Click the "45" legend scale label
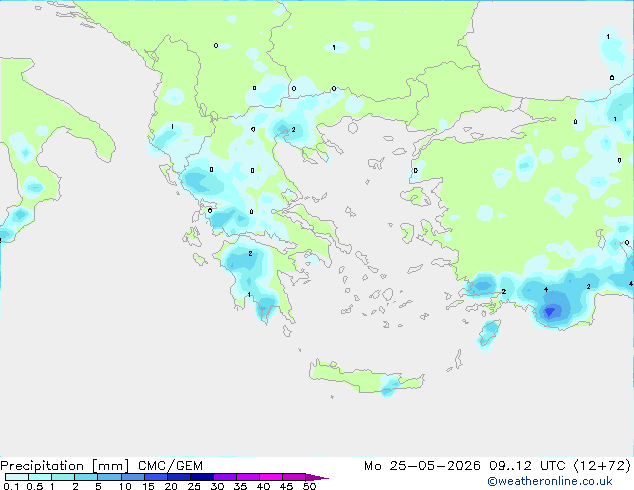The height and width of the screenshot is (490, 634). 286,486
